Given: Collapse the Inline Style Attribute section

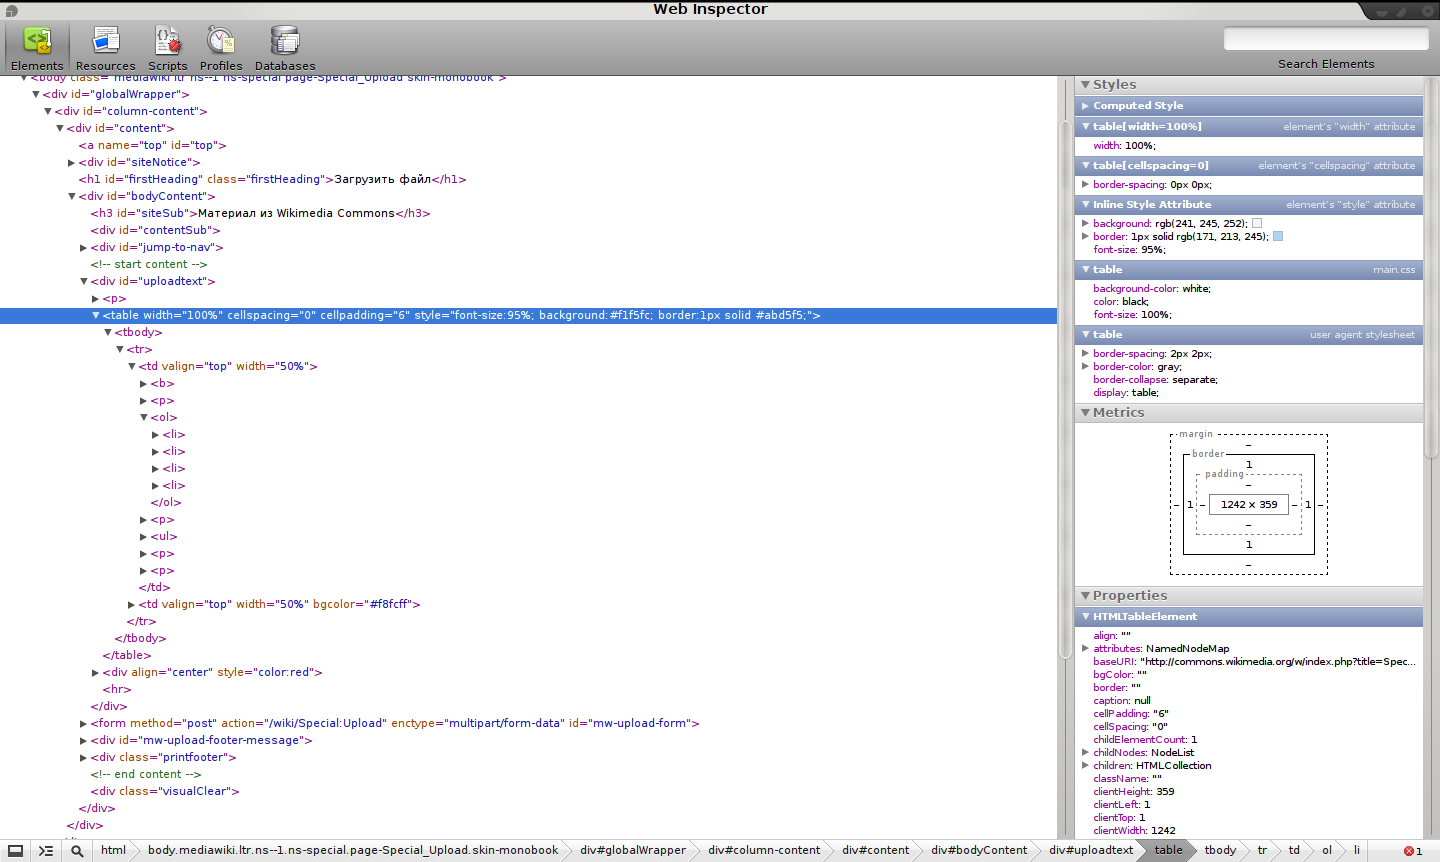Looking at the screenshot, I should tap(1086, 204).
